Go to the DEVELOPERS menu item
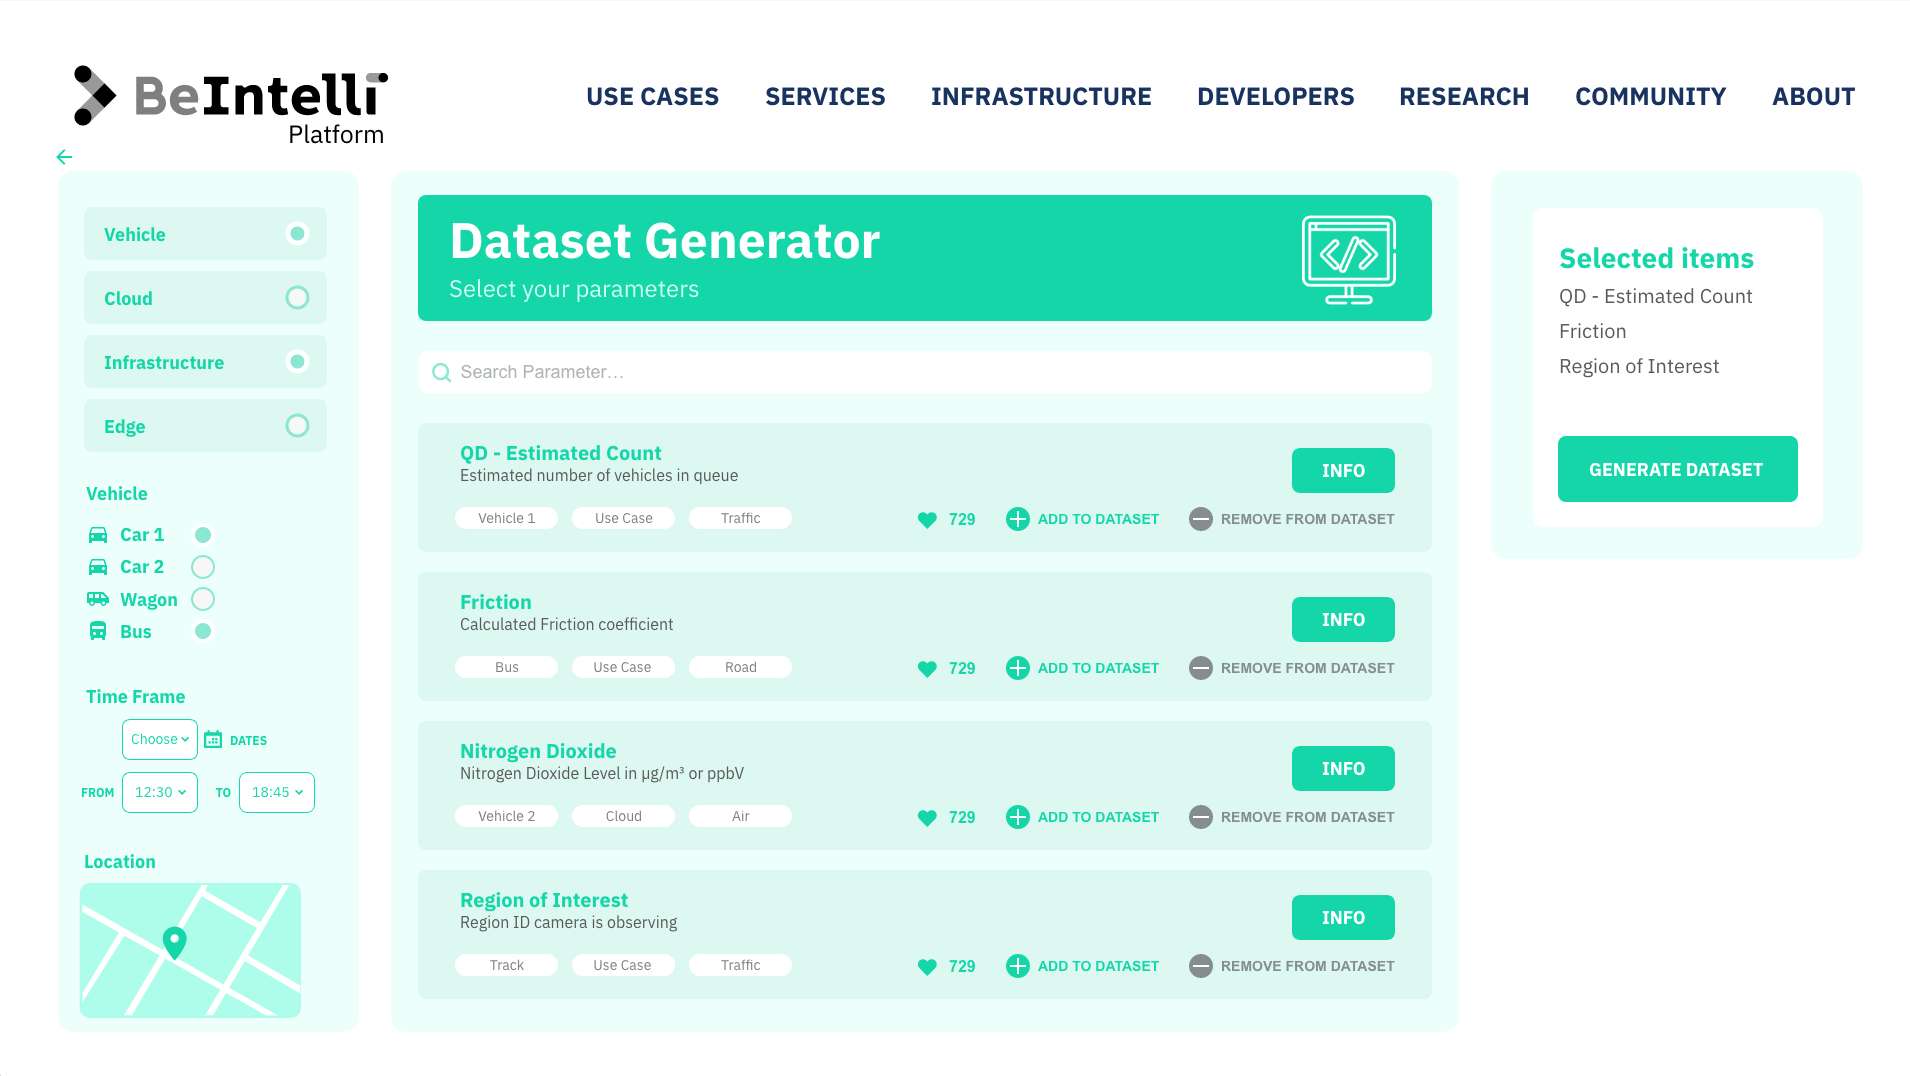The height and width of the screenshot is (1076, 1910). click(1275, 97)
